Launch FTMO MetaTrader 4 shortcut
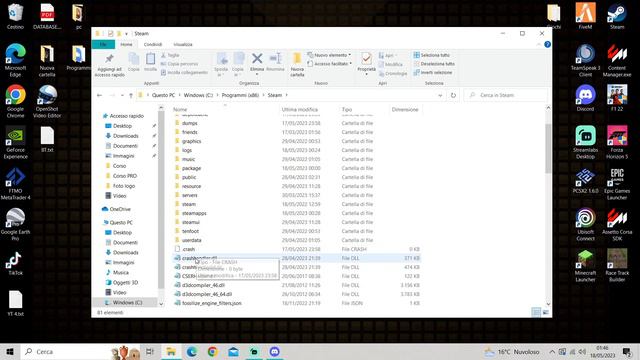 (16, 184)
